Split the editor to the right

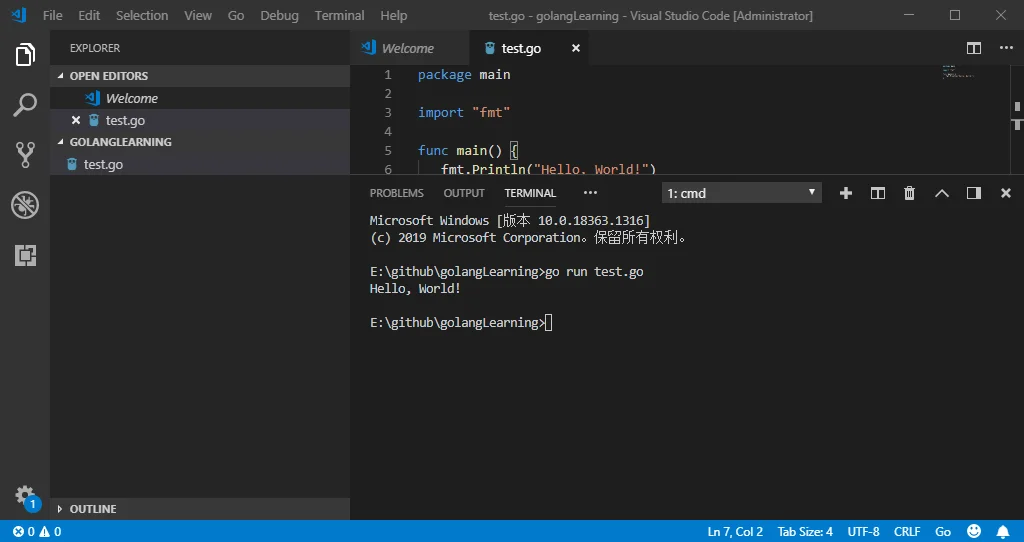coord(974,48)
